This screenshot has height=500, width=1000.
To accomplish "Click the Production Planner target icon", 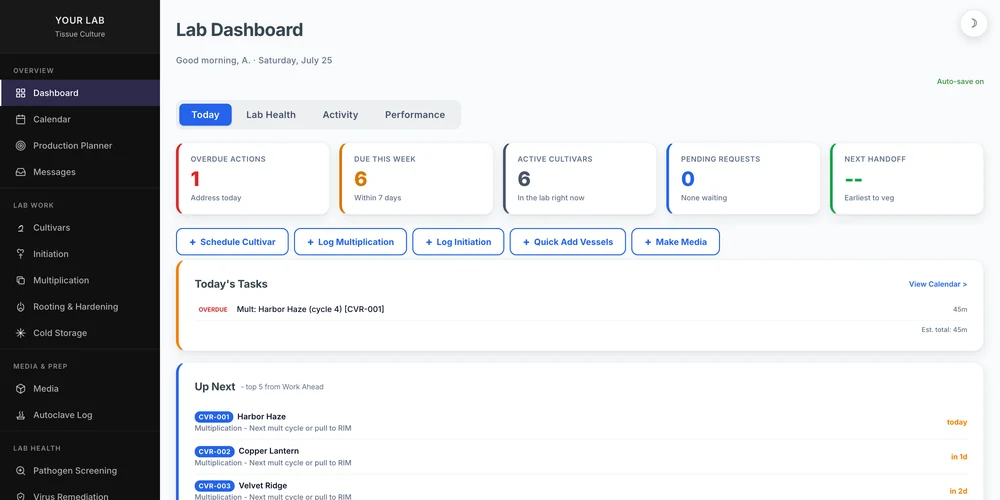I will click(20, 145).
